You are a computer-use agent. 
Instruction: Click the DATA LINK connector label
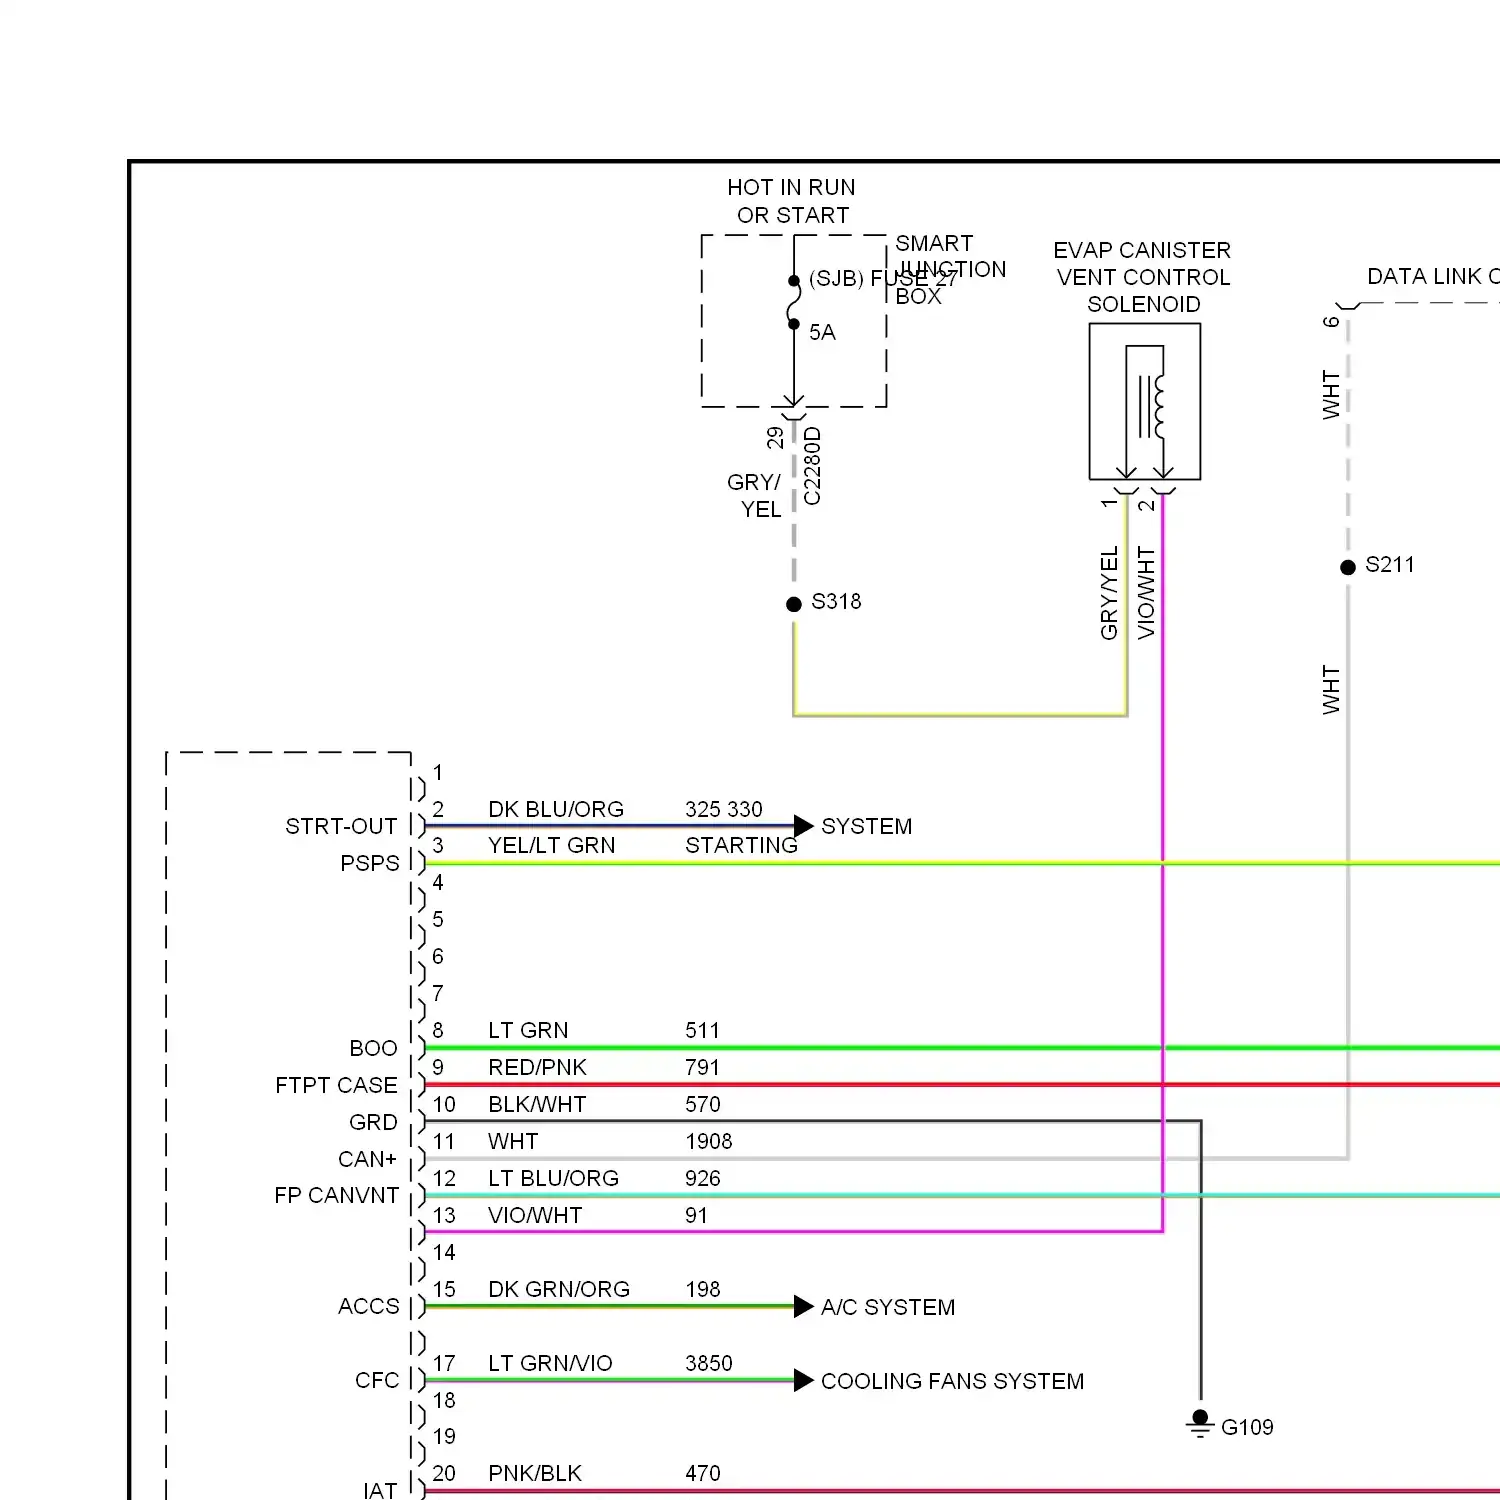click(1432, 276)
